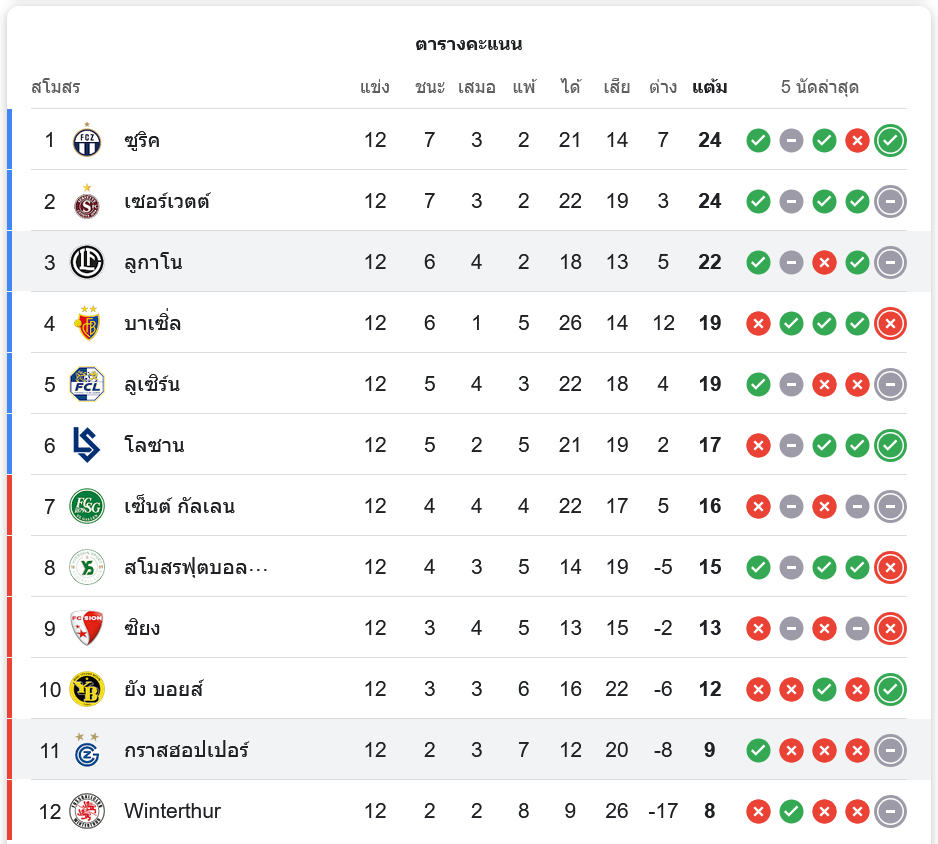This screenshot has width=938, height=844.
Task: Open the St. Gallen green crest
Action: [87, 506]
